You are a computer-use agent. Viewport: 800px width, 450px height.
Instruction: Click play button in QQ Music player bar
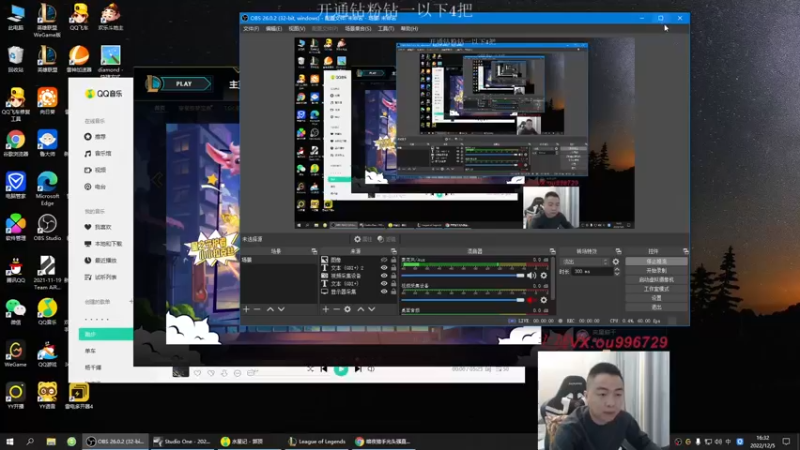(341, 369)
